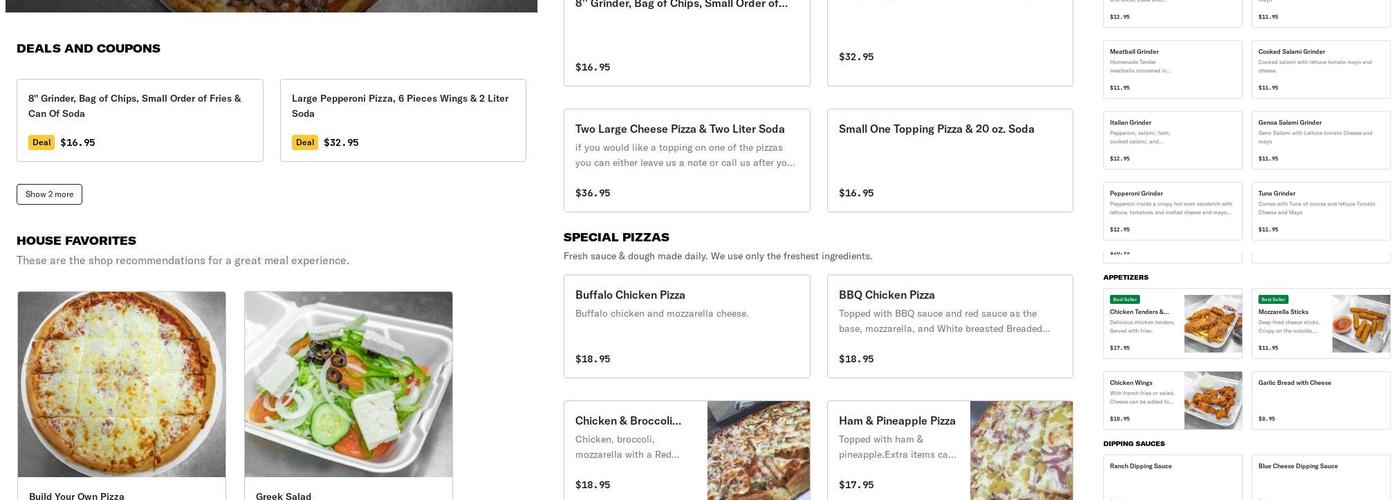The height and width of the screenshot is (500, 1400).
Task: Select the Cooked Salami Grinder item
Action: tap(1320, 69)
